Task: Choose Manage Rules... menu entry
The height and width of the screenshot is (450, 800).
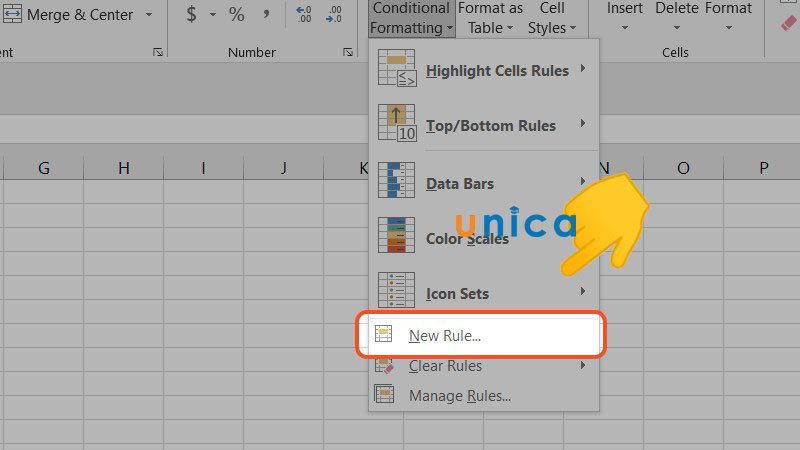Action: 483,395
